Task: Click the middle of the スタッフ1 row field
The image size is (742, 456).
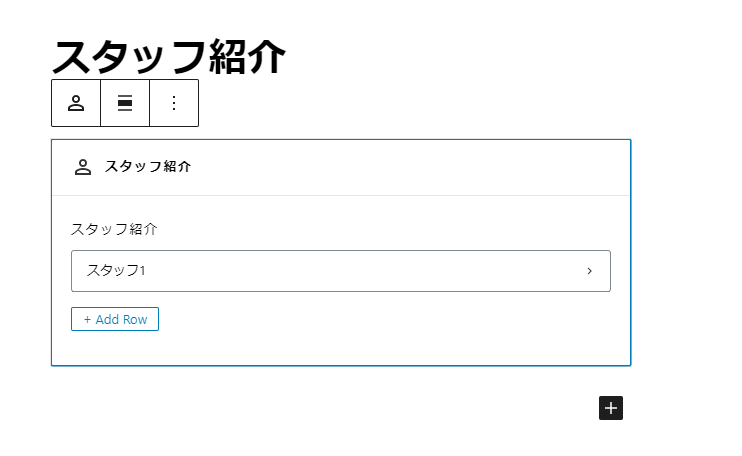Action: [x=340, y=271]
